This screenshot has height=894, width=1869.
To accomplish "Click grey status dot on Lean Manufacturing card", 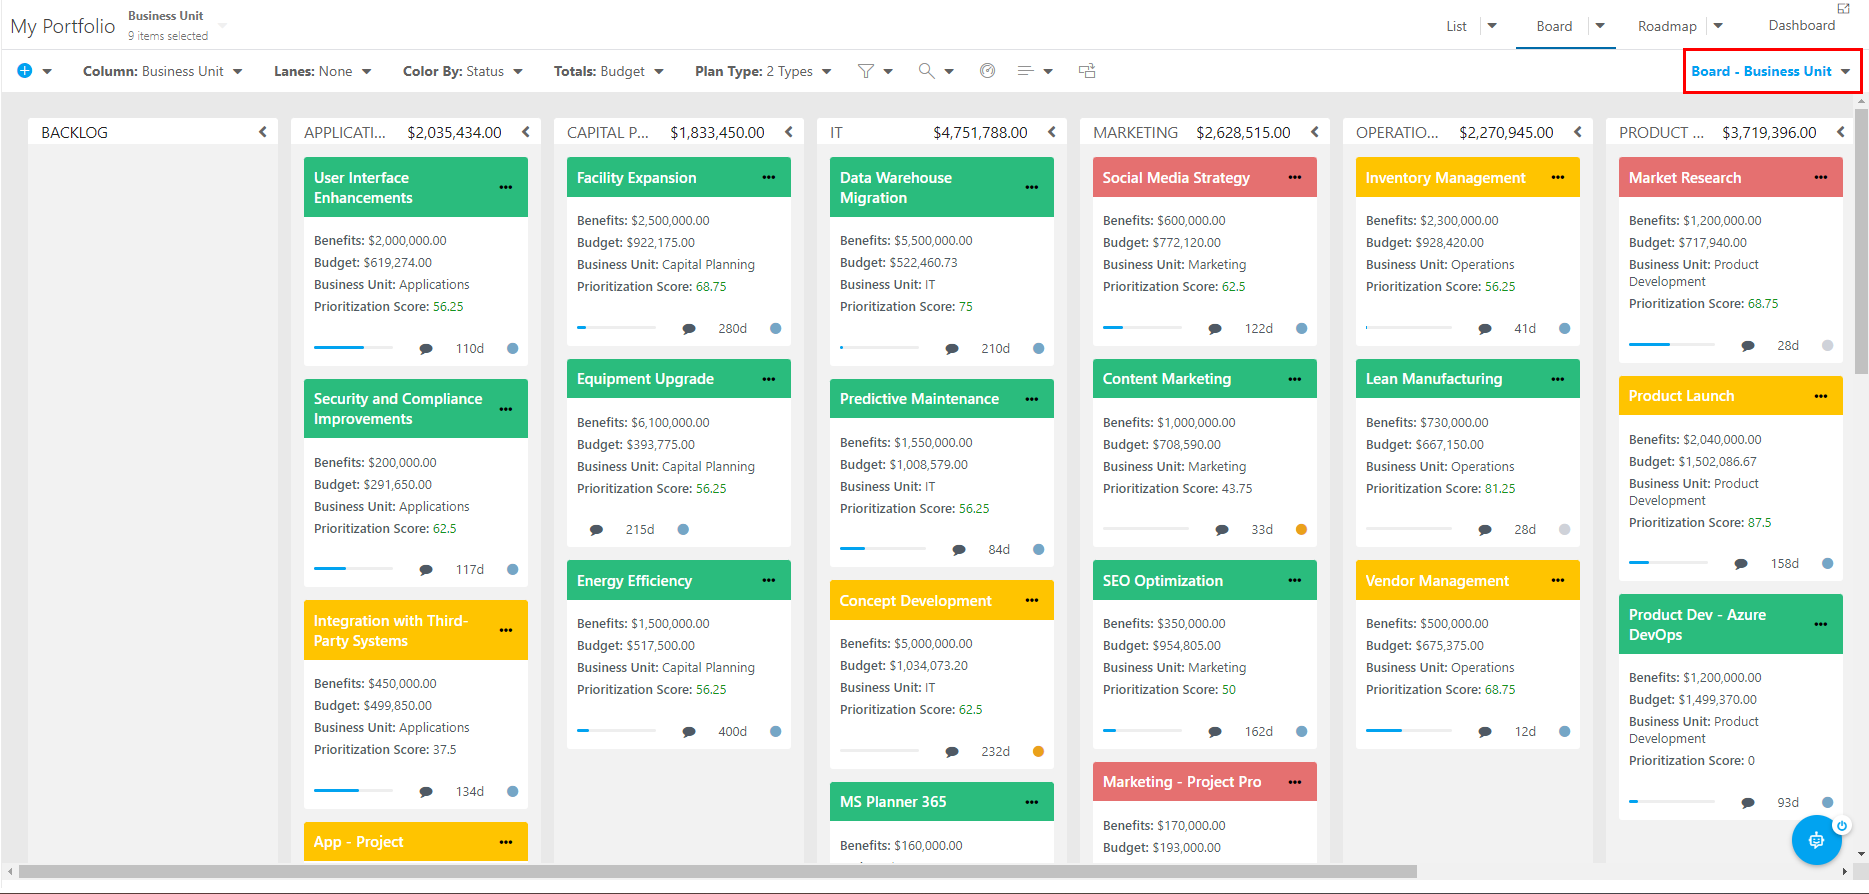I will click(1564, 530).
